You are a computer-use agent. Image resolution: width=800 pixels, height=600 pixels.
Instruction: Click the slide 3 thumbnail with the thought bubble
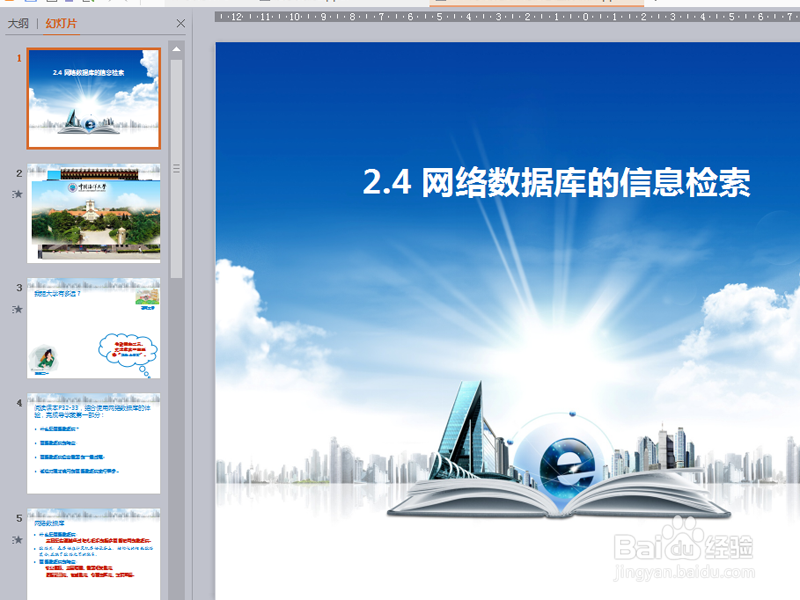(95, 329)
